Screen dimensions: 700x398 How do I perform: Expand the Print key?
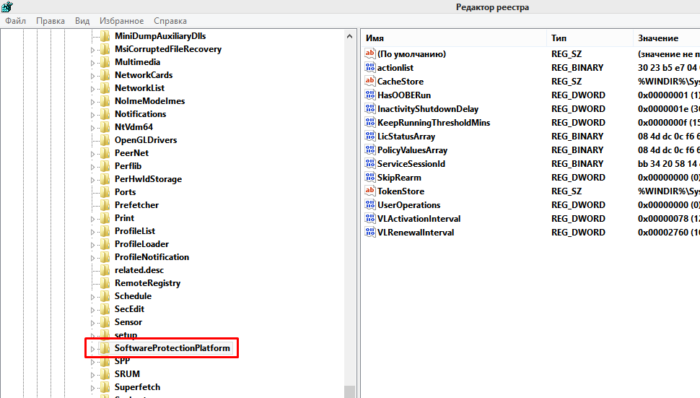[93, 219]
